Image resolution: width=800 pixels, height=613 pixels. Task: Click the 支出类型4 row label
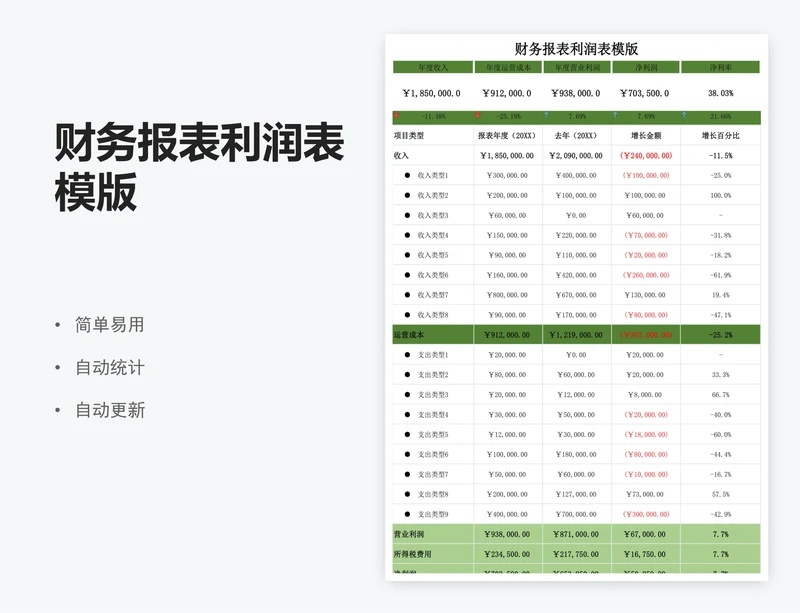(433, 414)
